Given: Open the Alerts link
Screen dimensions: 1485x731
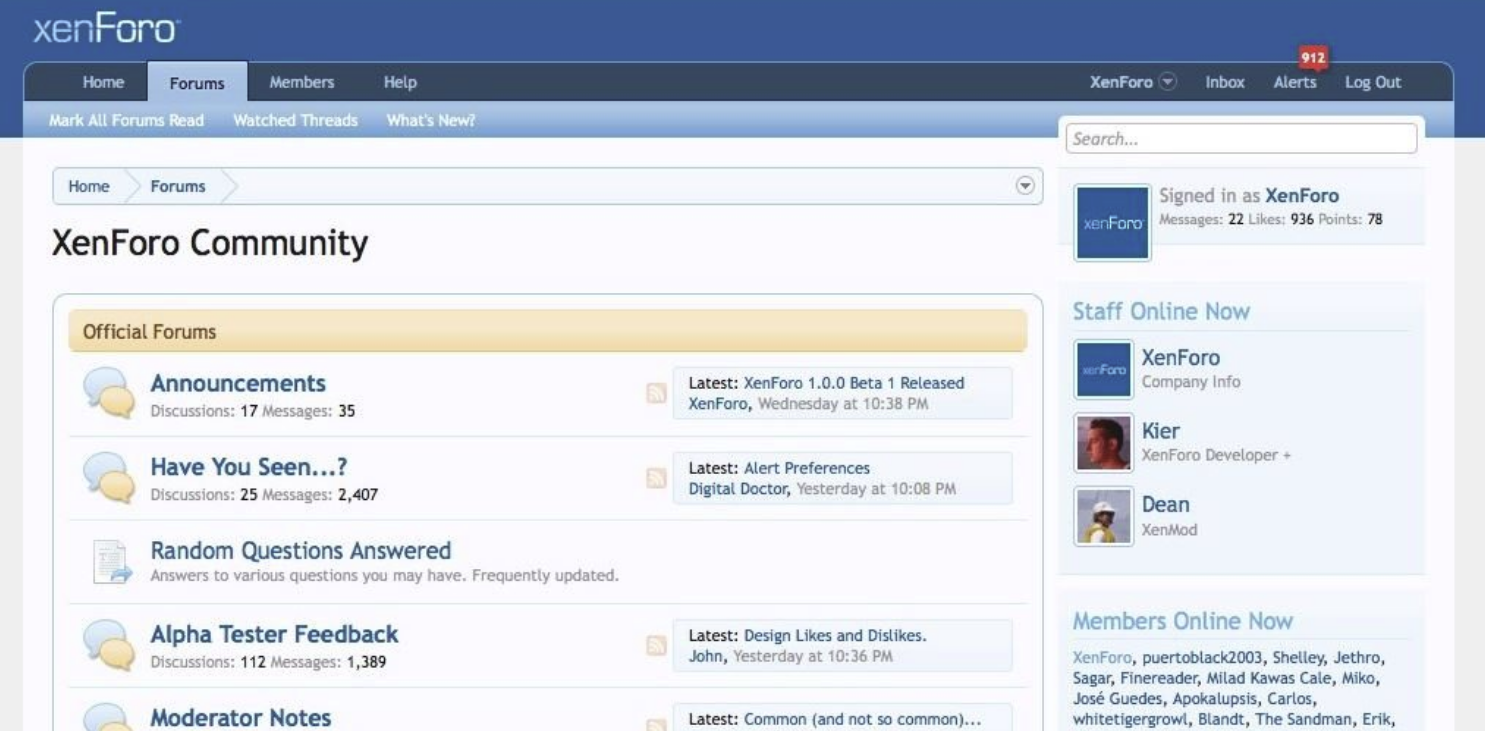Looking at the screenshot, I should pos(1295,82).
